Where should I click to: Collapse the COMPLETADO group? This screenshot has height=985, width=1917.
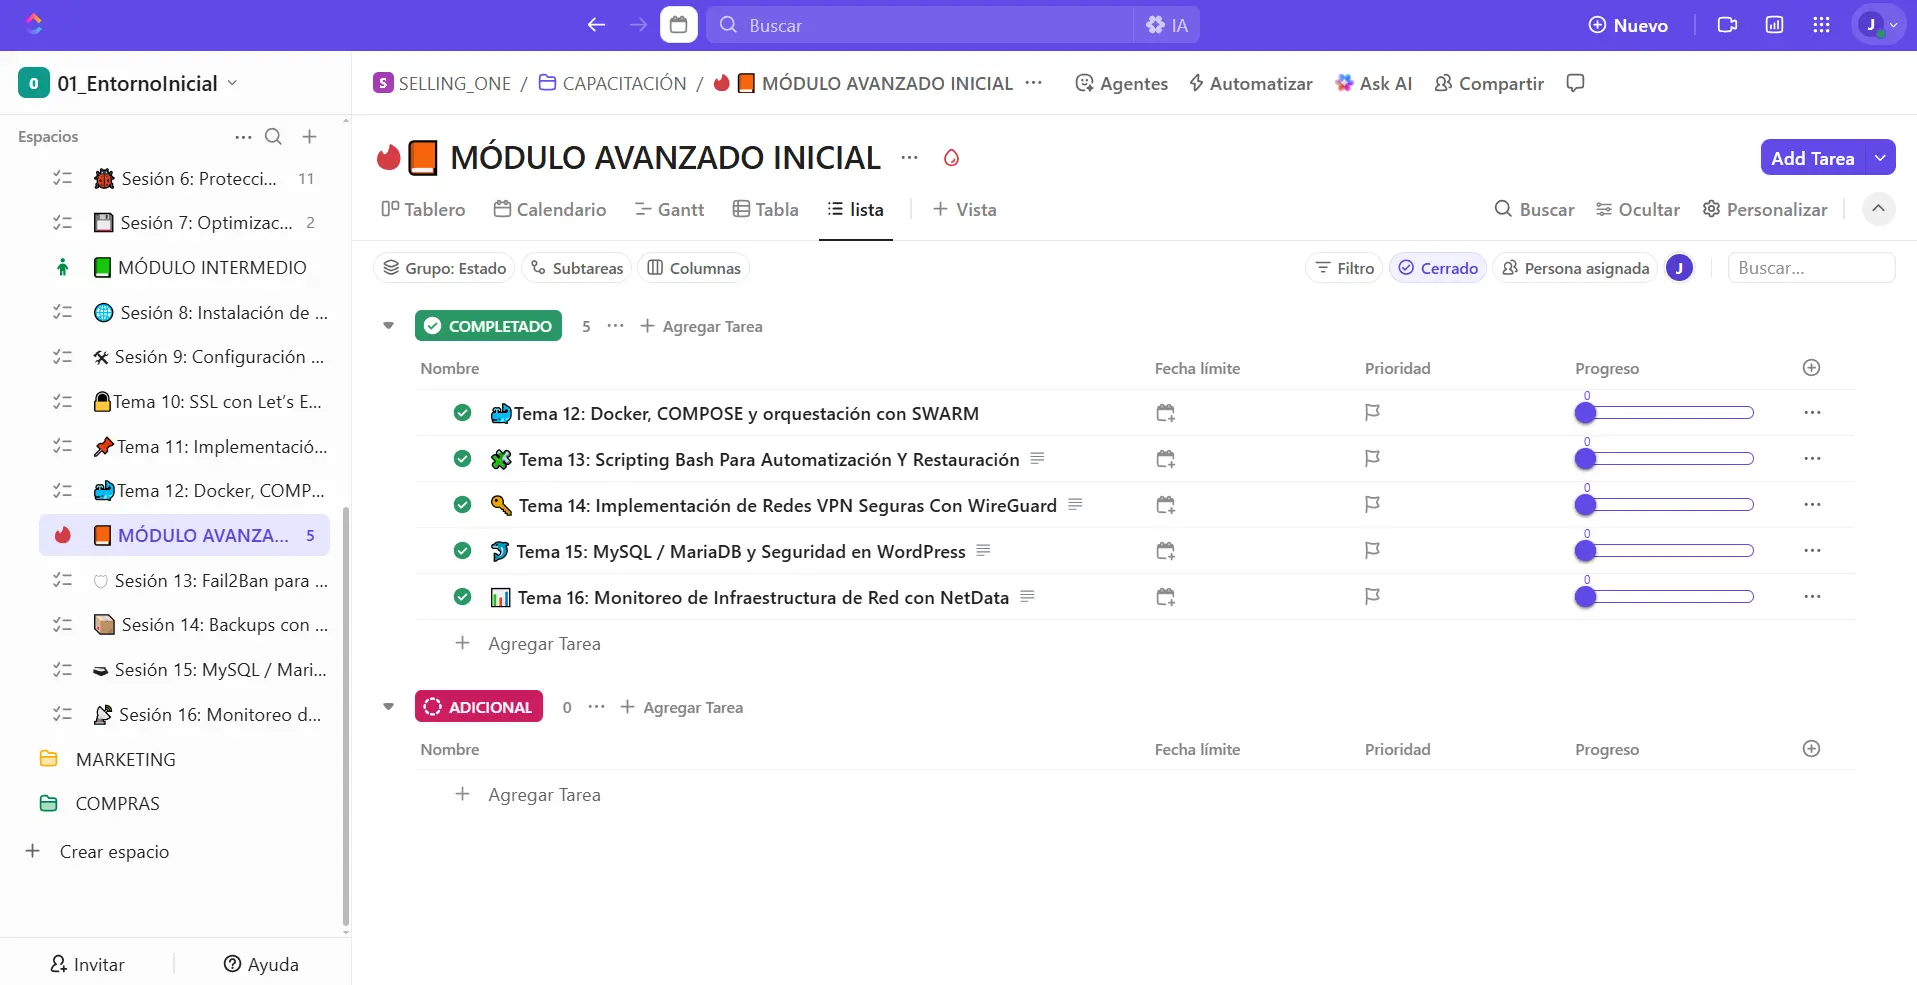point(389,326)
